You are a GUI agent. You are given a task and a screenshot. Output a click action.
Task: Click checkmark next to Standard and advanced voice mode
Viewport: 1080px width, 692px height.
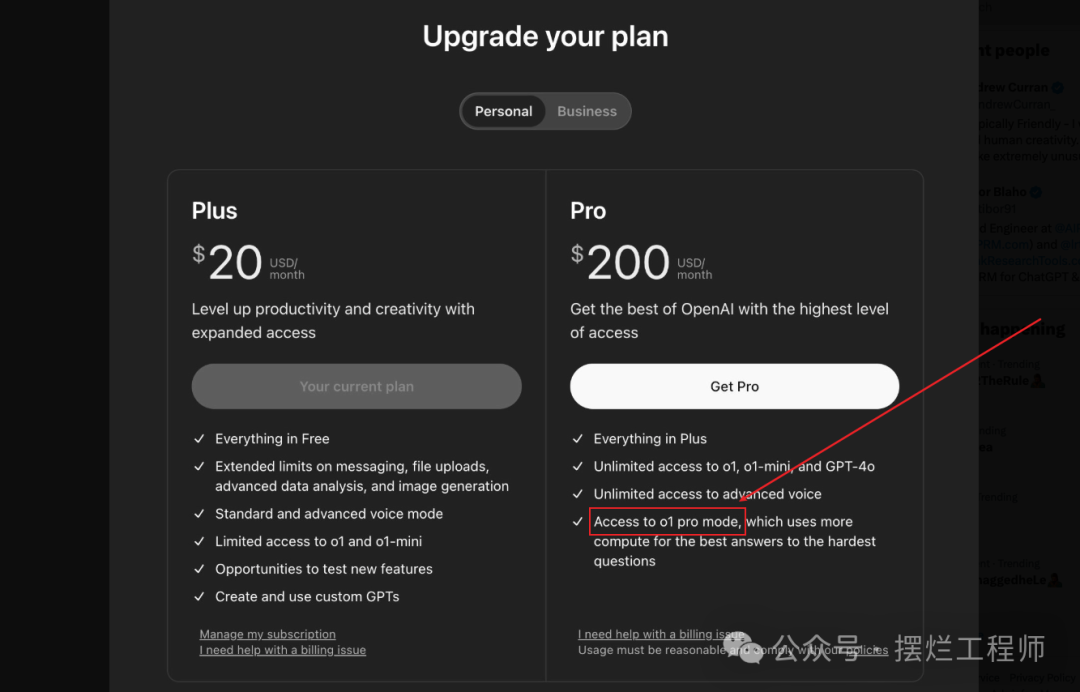(200, 514)
